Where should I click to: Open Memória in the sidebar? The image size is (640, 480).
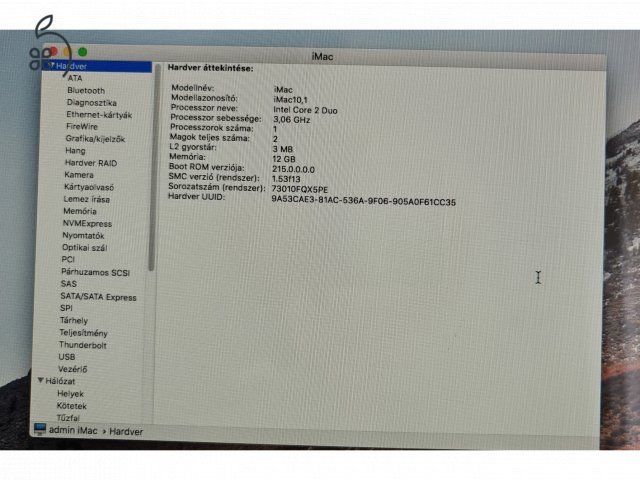point(80,211)
